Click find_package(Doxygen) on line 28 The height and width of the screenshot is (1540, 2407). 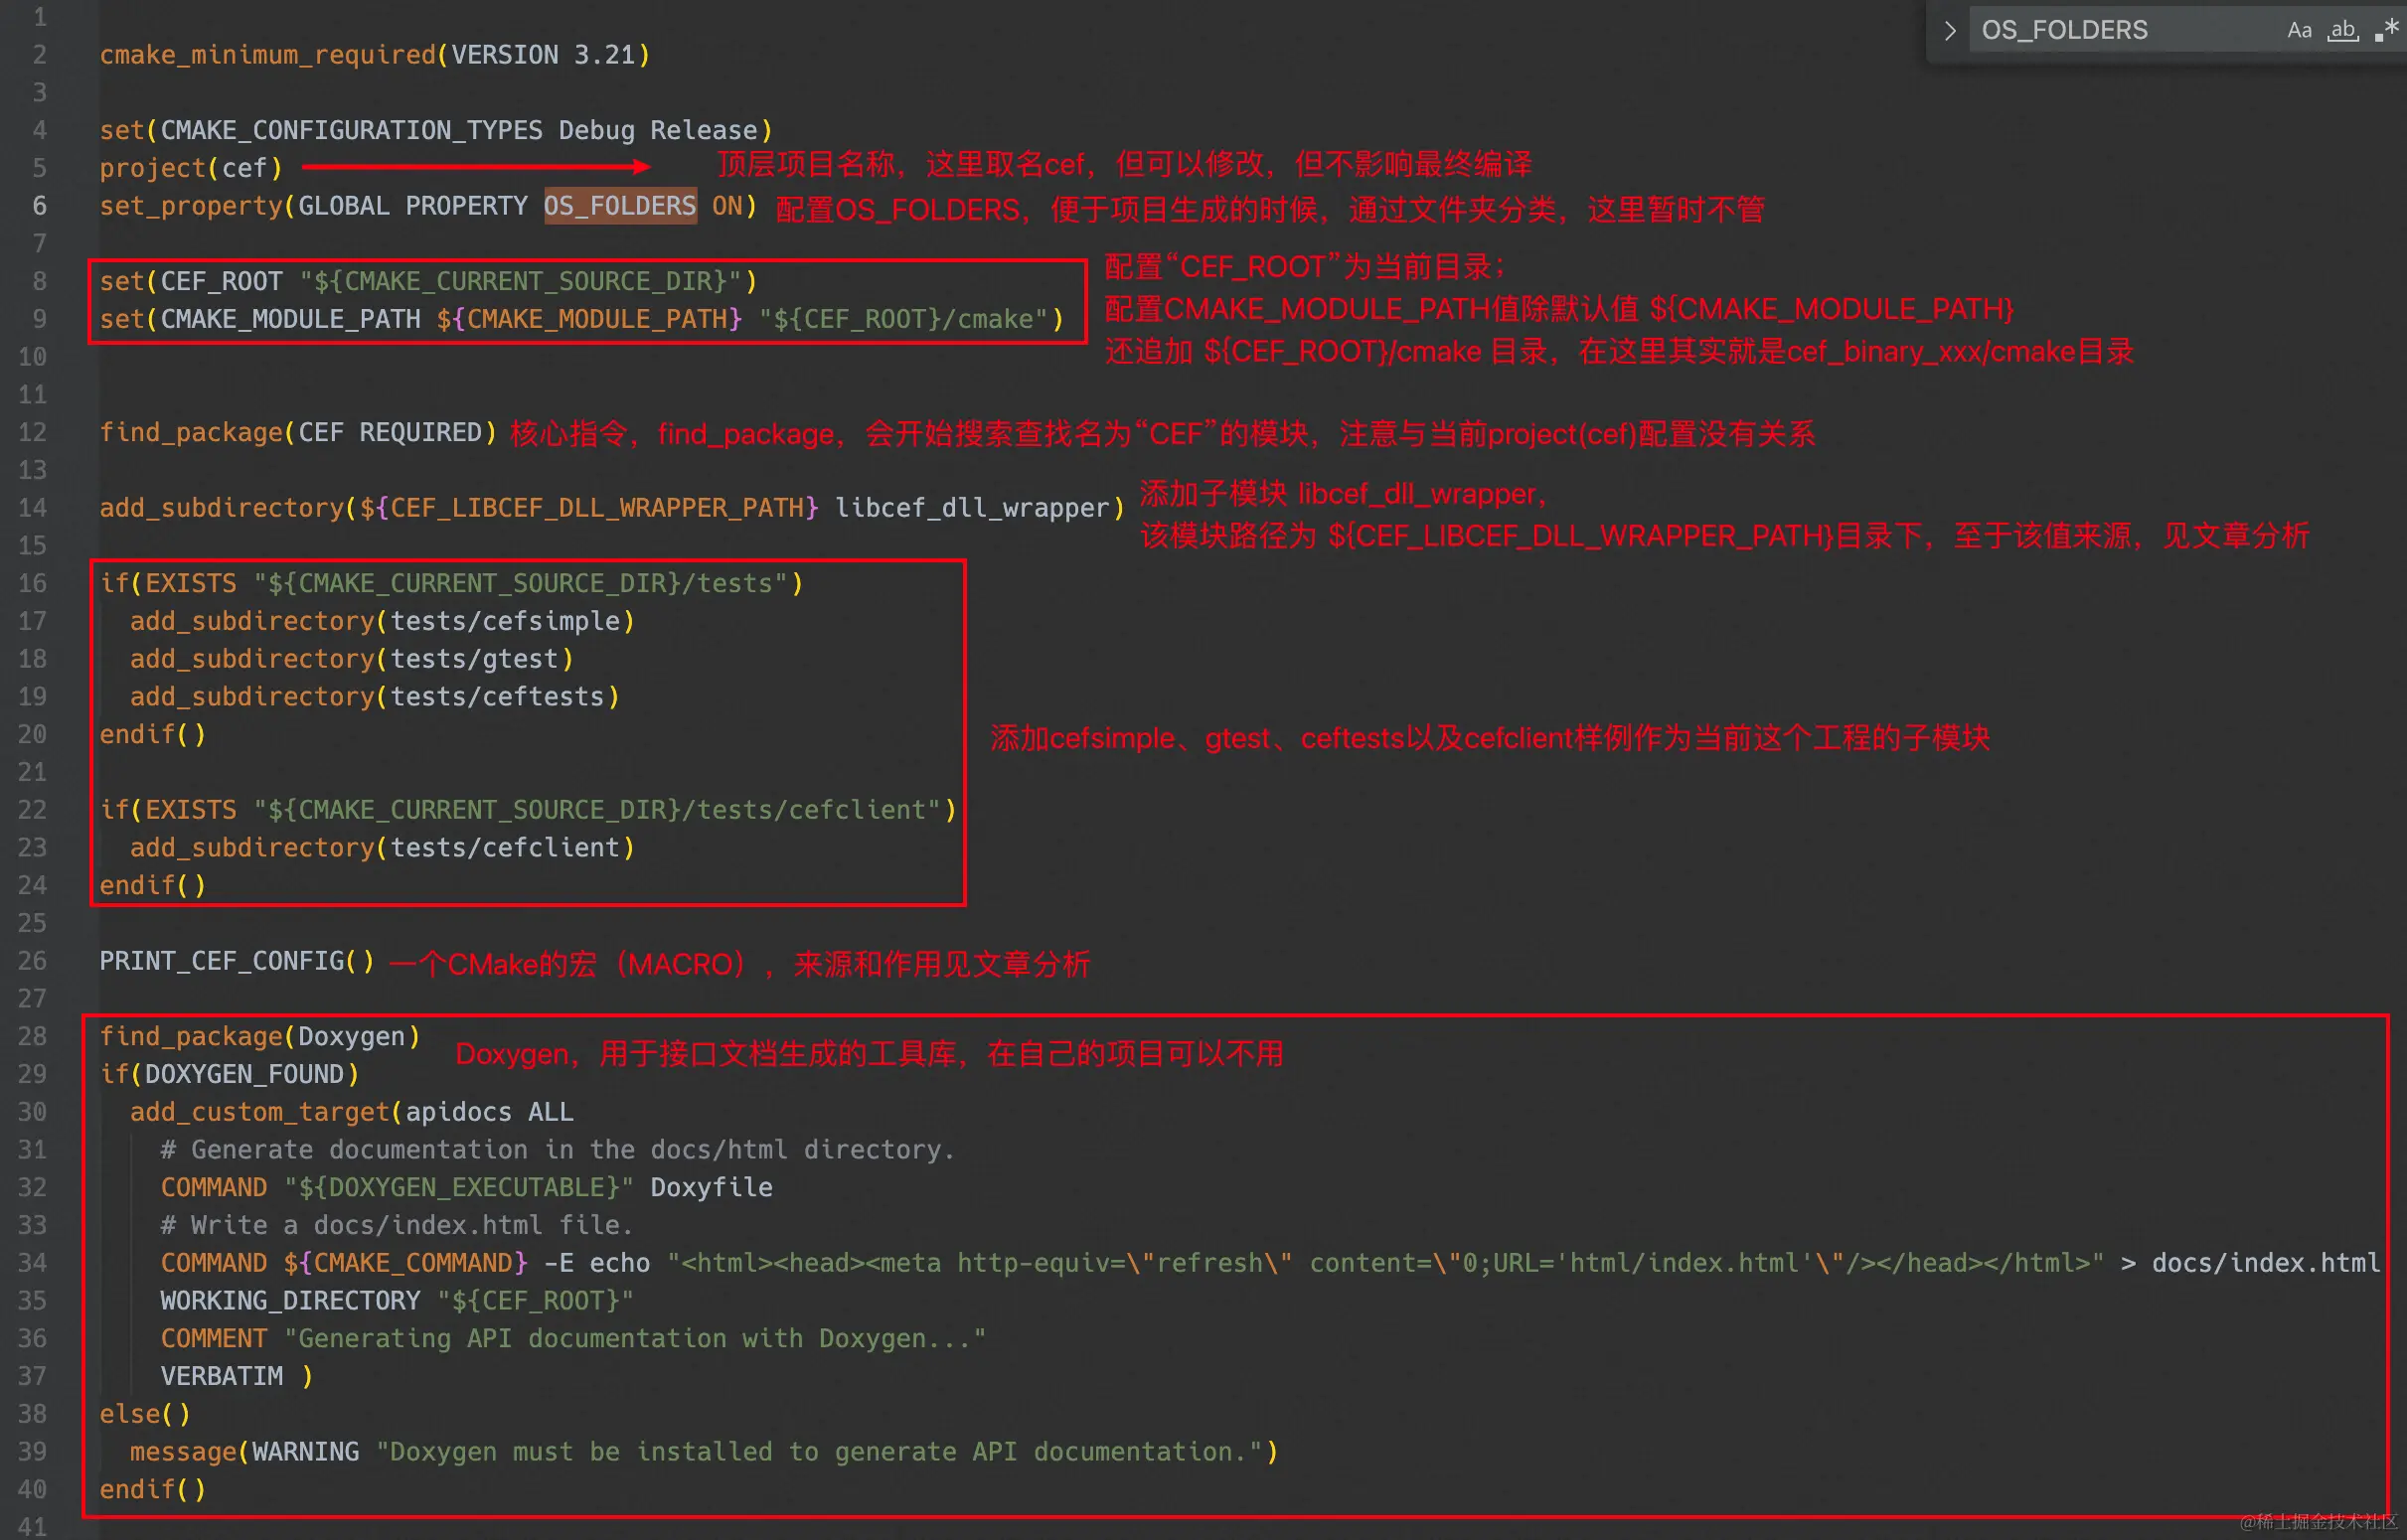(259, 1036)
